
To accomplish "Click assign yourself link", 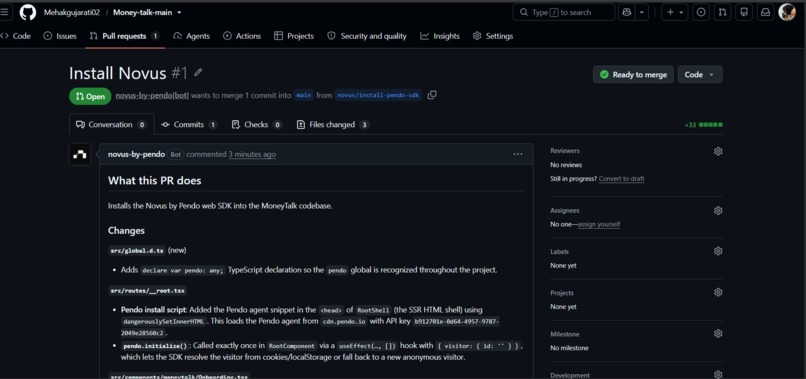I will 599,225.
